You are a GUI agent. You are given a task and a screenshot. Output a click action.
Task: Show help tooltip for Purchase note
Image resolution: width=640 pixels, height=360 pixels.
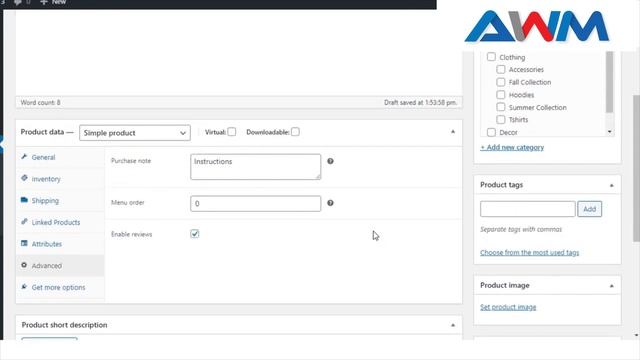pyautogui.click(x=330, y=161)
